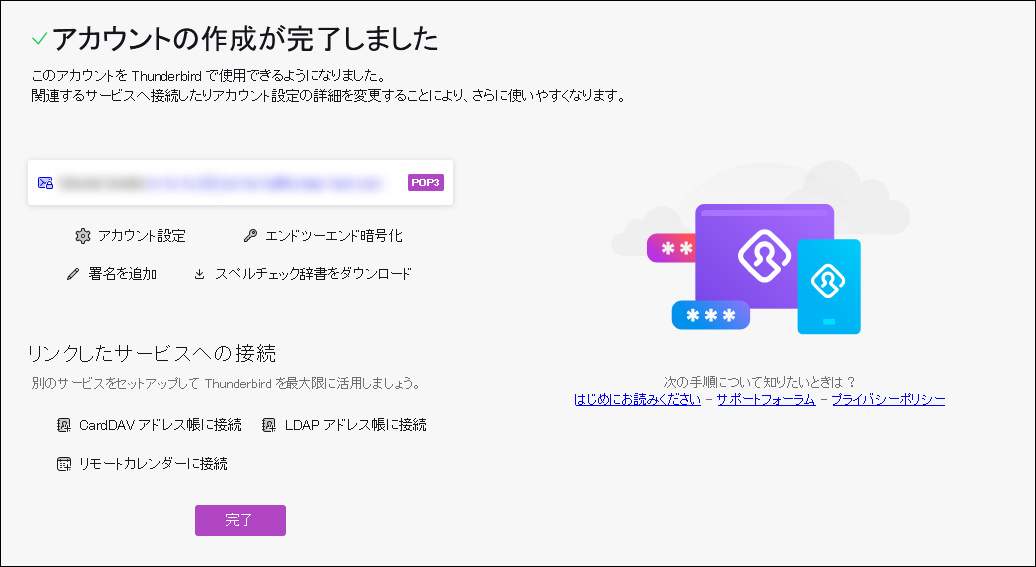
Task: Click the remote calendar icon
Action: point(64,464)
